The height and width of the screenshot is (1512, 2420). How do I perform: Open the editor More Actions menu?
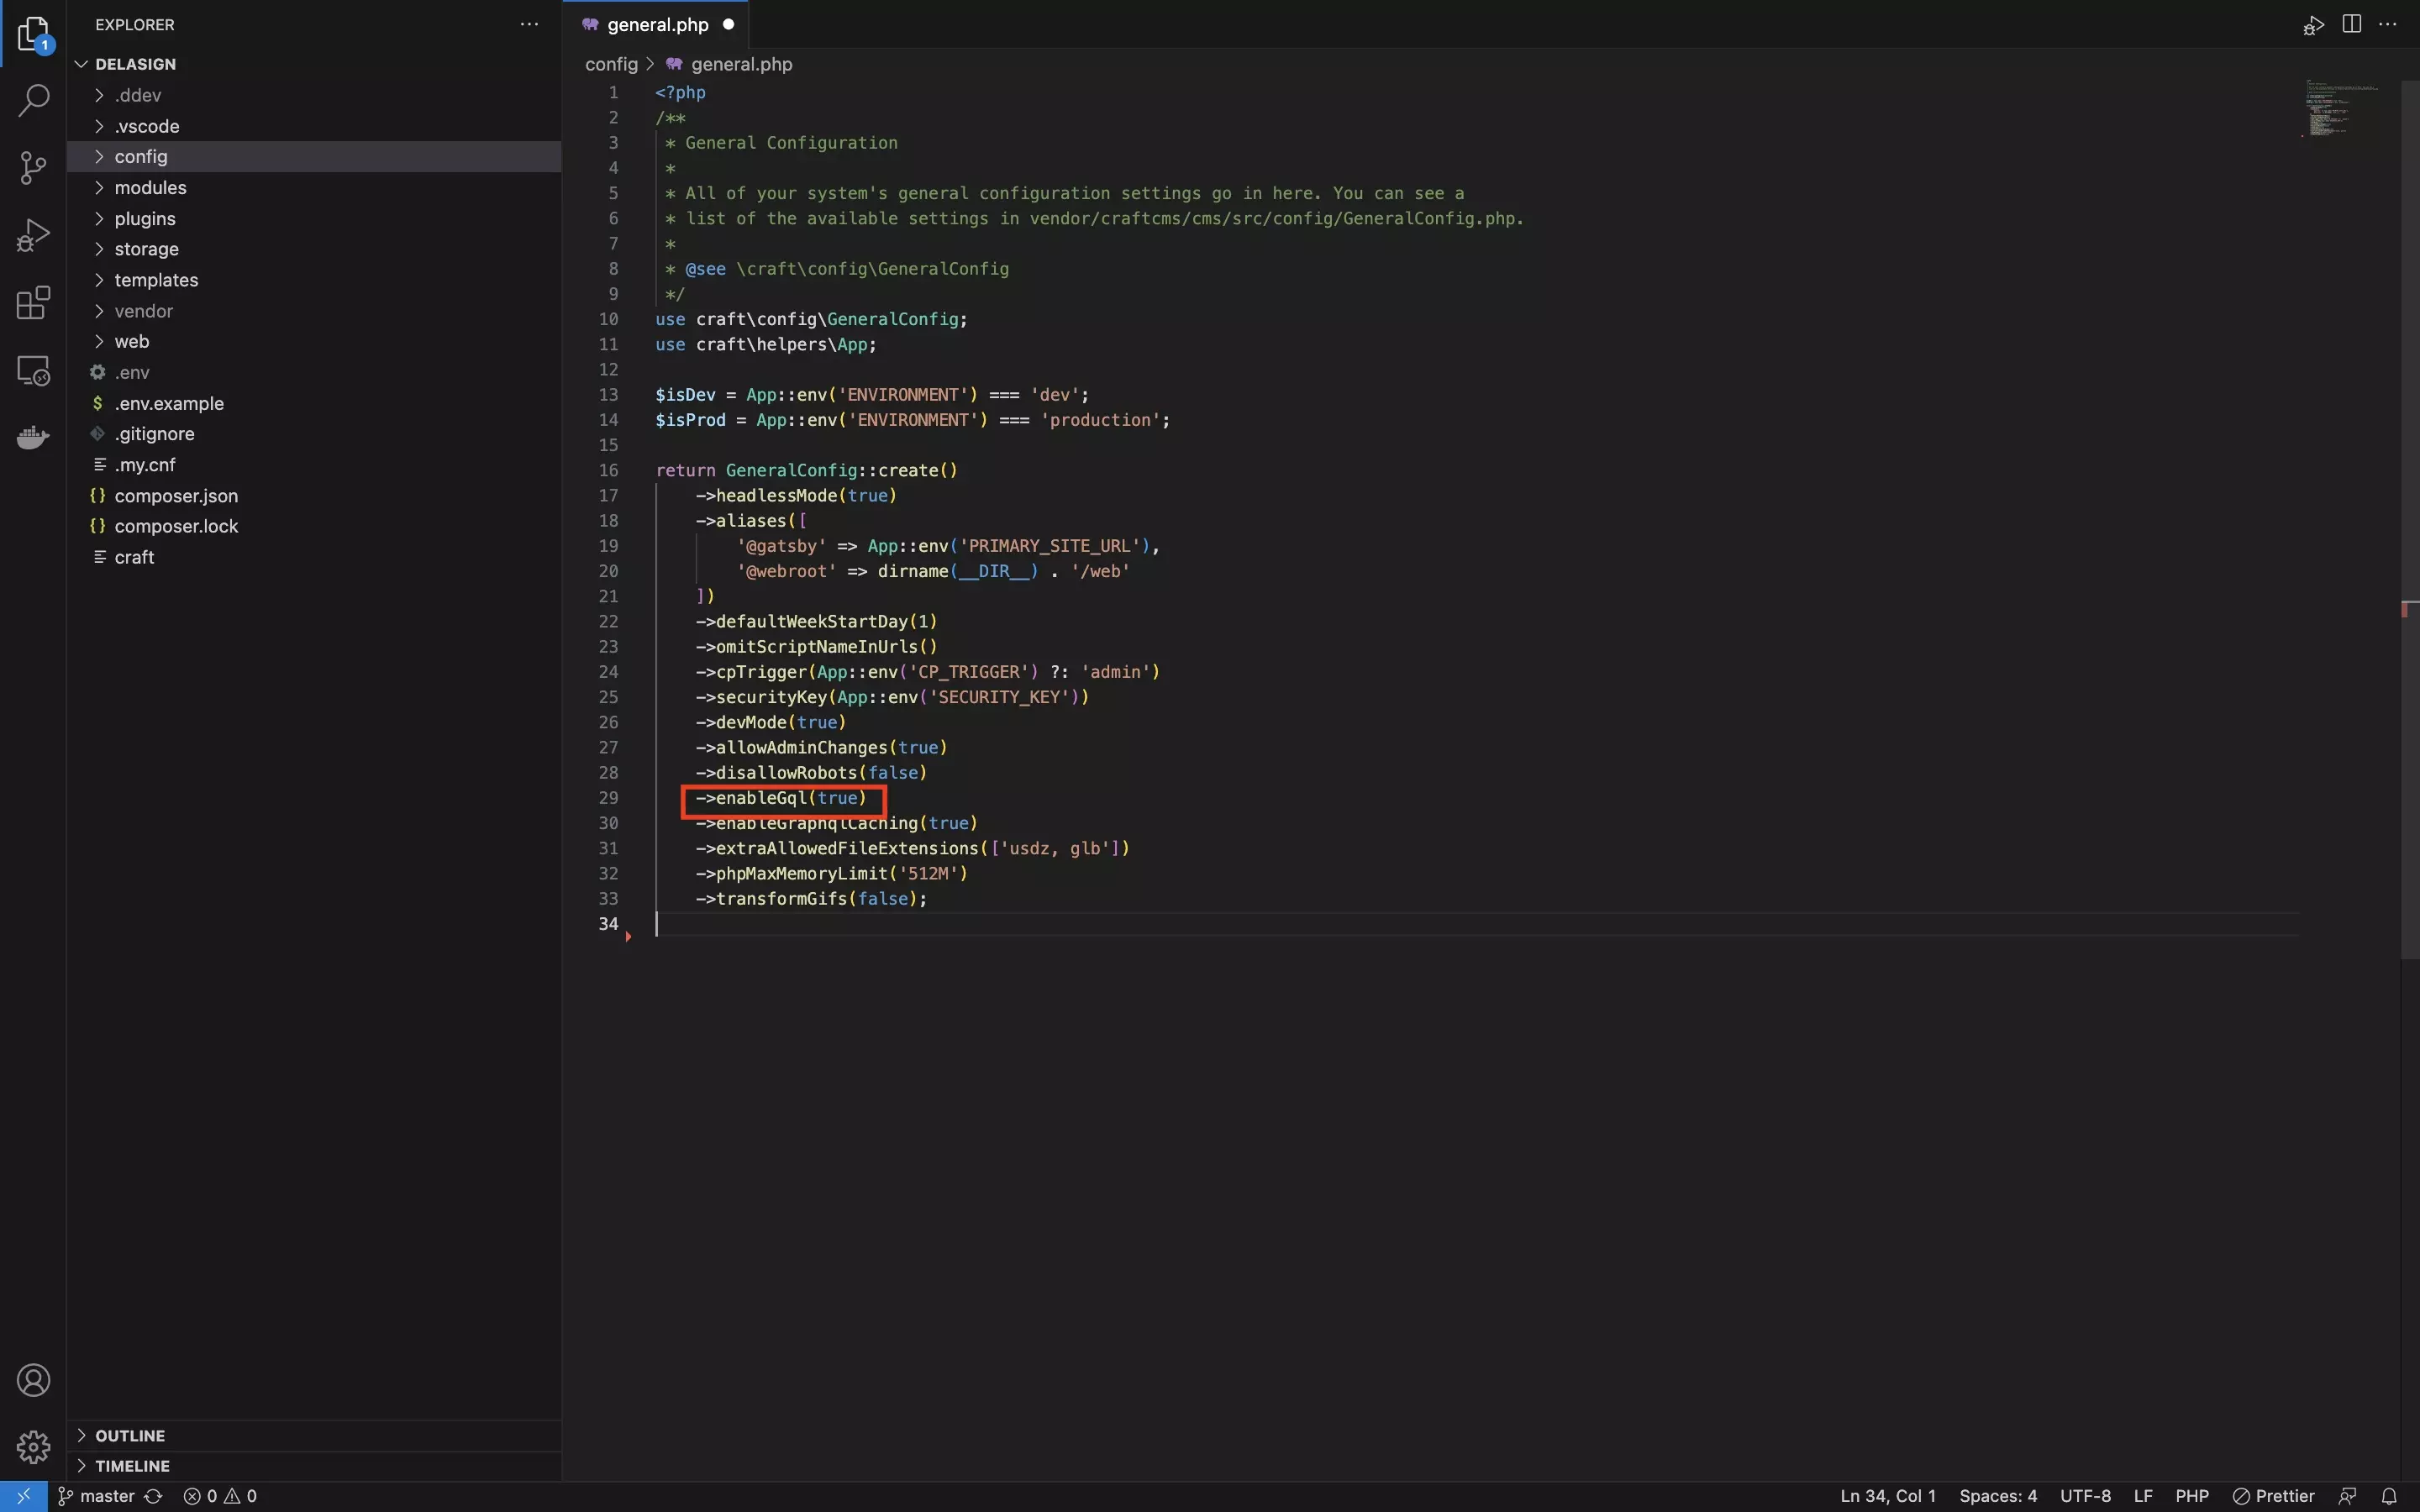click(x=2388, y=24)
